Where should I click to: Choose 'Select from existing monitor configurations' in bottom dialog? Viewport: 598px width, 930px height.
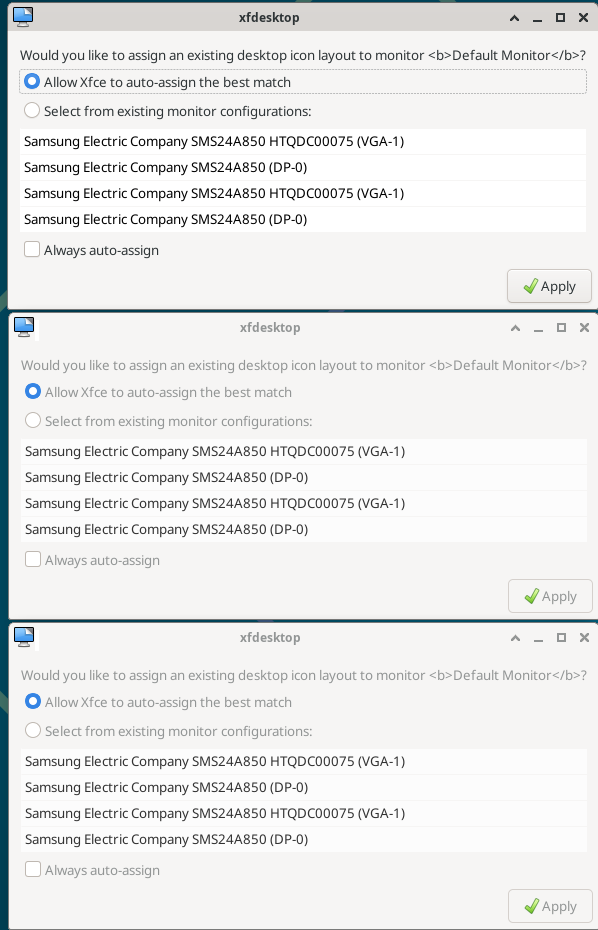(x=33, y=731)
